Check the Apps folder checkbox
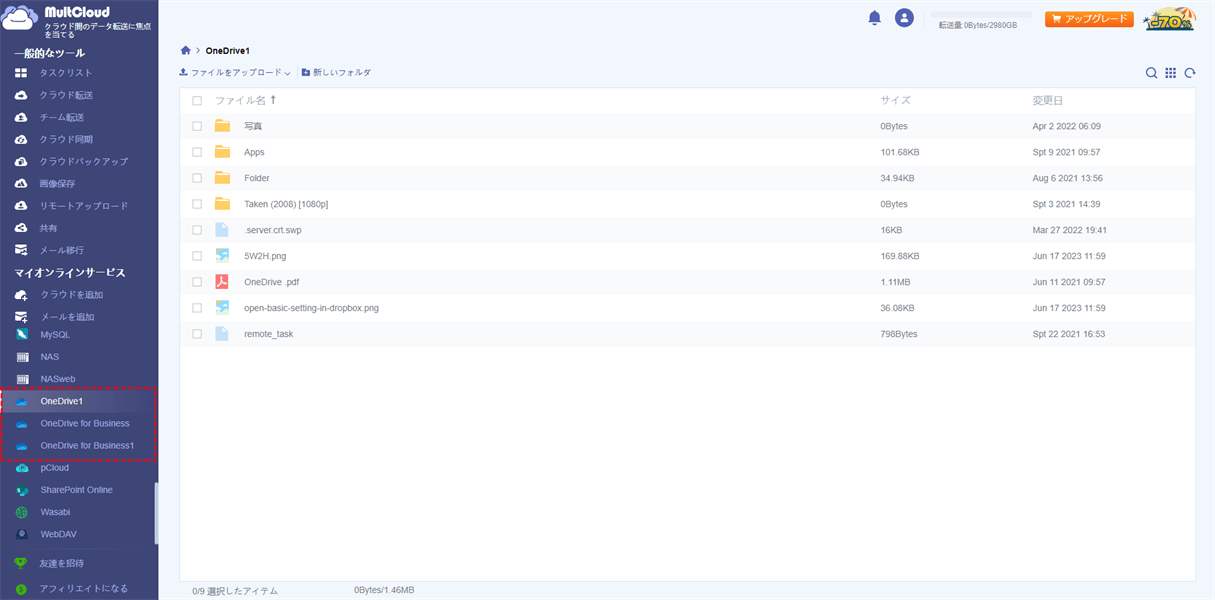The image size is (1215, 600). coord(197,152)
